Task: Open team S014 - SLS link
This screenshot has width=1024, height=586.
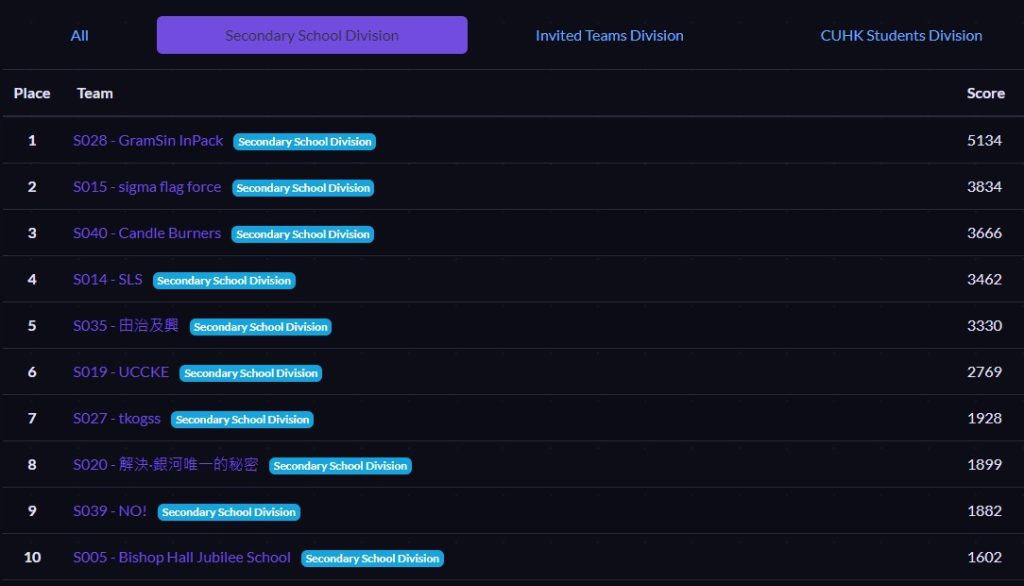Action: click(108, 280)
